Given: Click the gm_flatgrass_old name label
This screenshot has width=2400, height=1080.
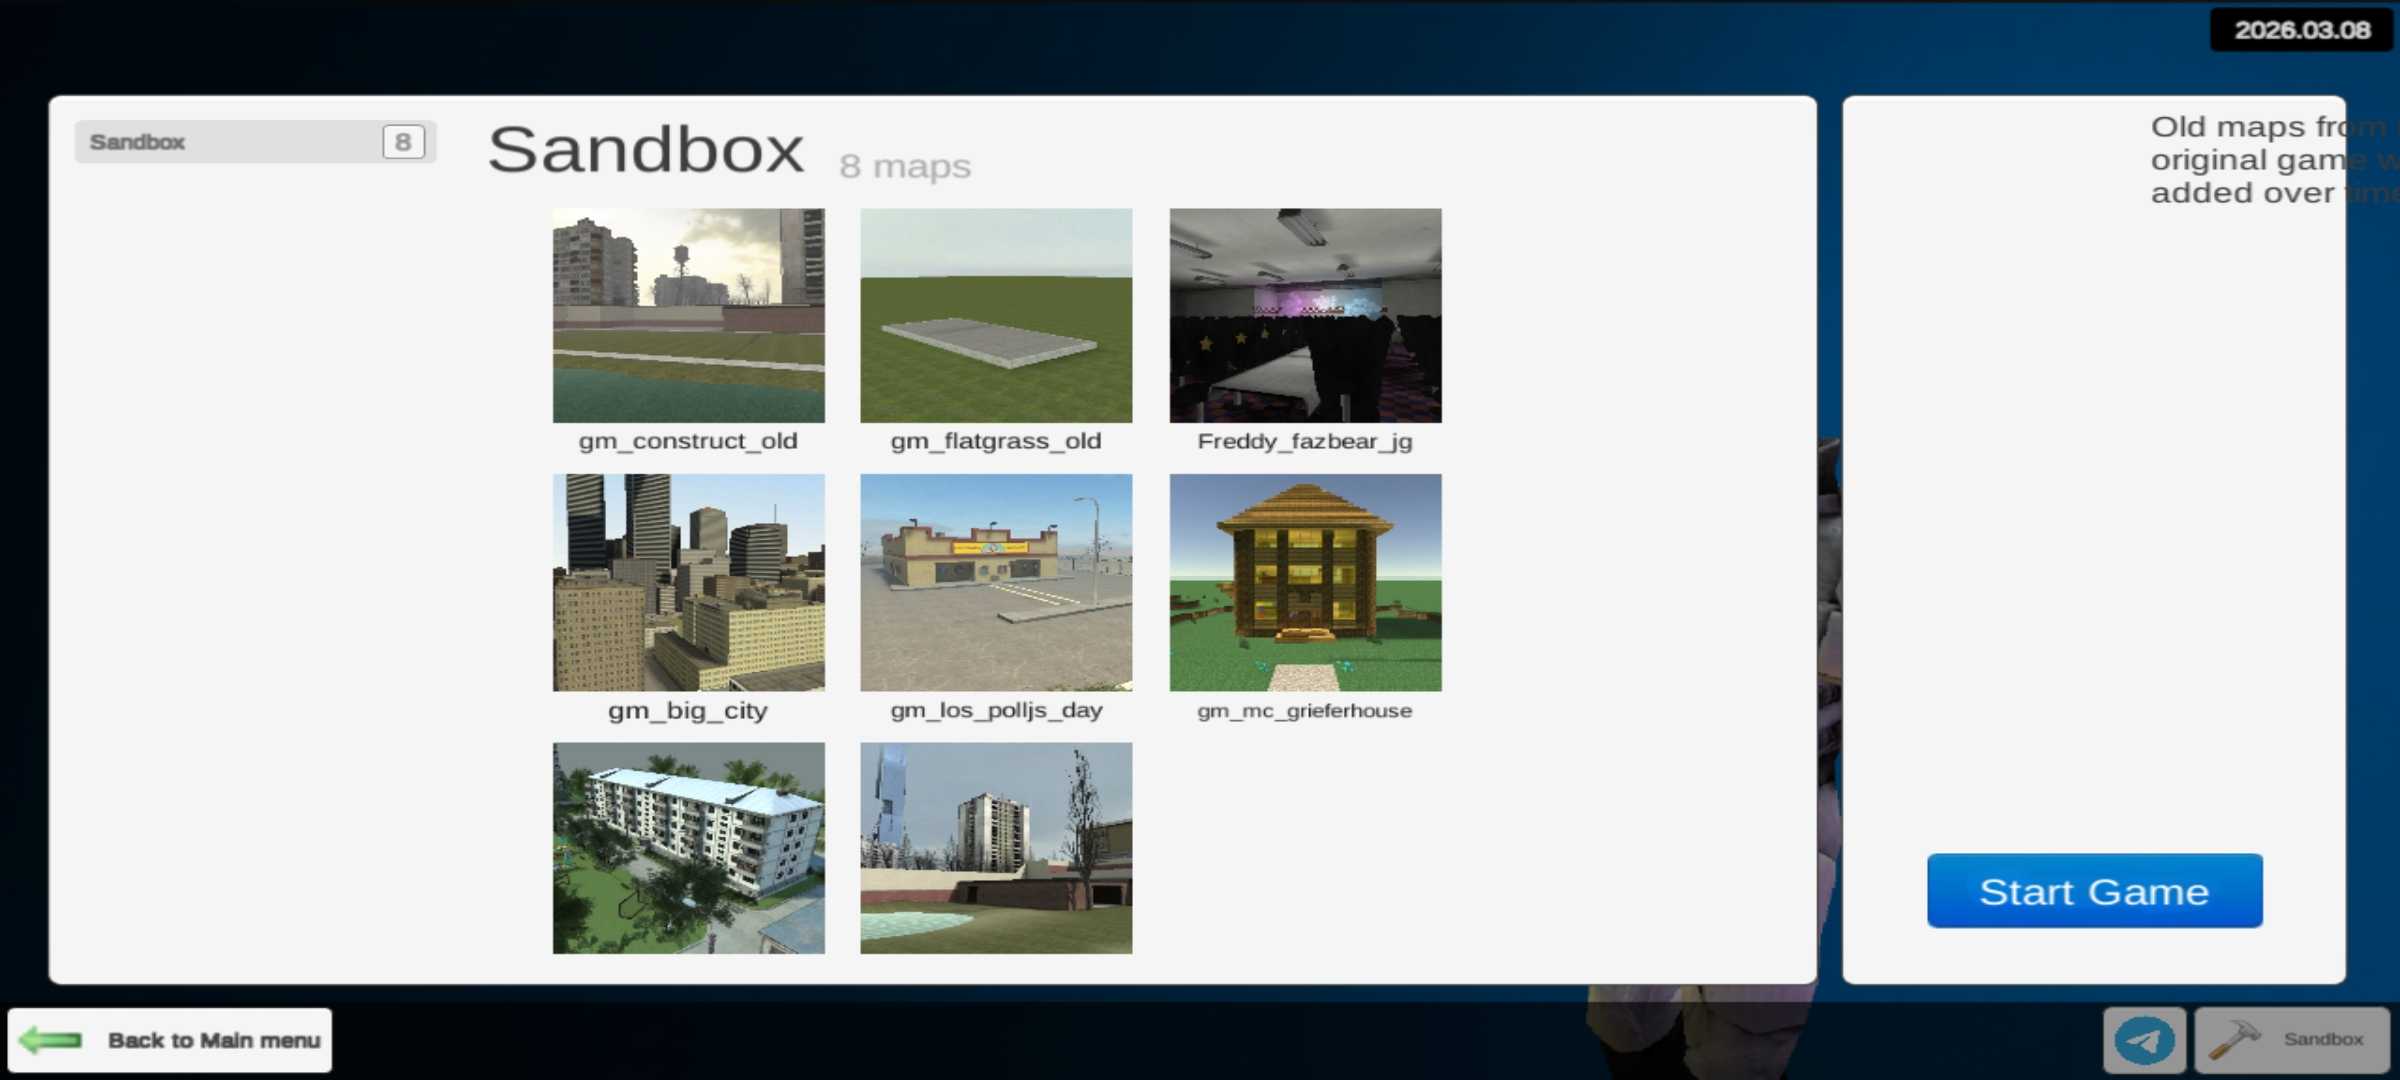Looking at the screenshot, I should (996, 441).
